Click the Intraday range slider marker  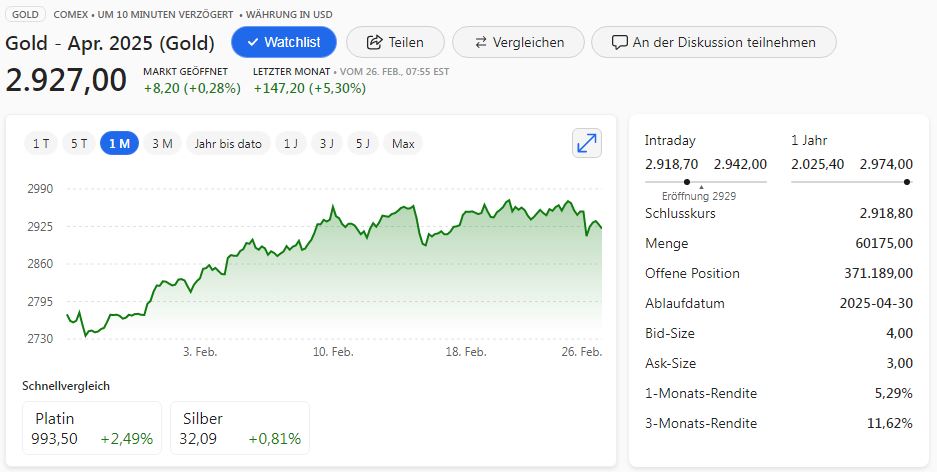click(x=687, y=181)
